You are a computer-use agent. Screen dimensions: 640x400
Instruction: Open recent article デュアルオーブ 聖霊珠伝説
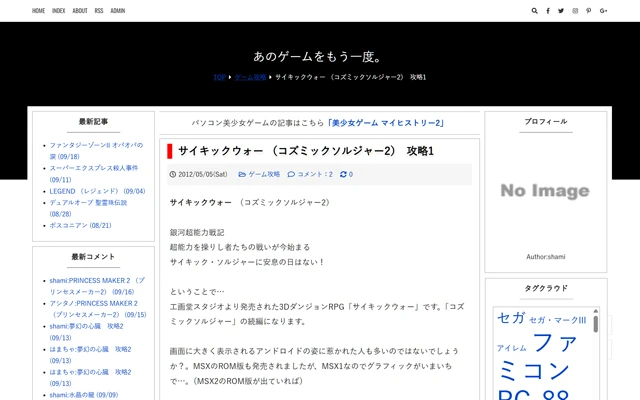tap(88, 208)
